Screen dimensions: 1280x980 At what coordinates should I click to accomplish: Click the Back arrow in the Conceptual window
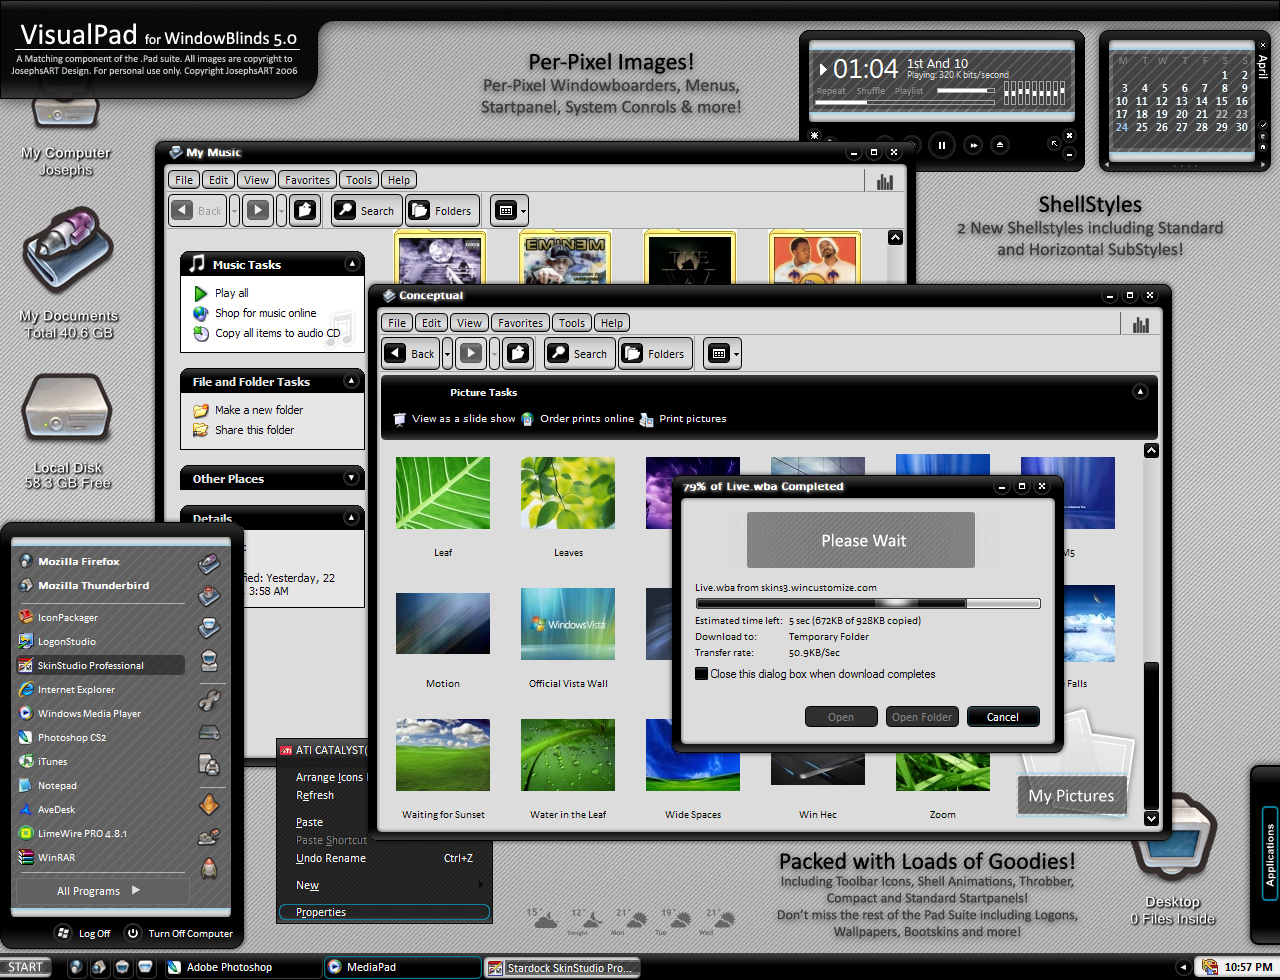tap(411, 353)
